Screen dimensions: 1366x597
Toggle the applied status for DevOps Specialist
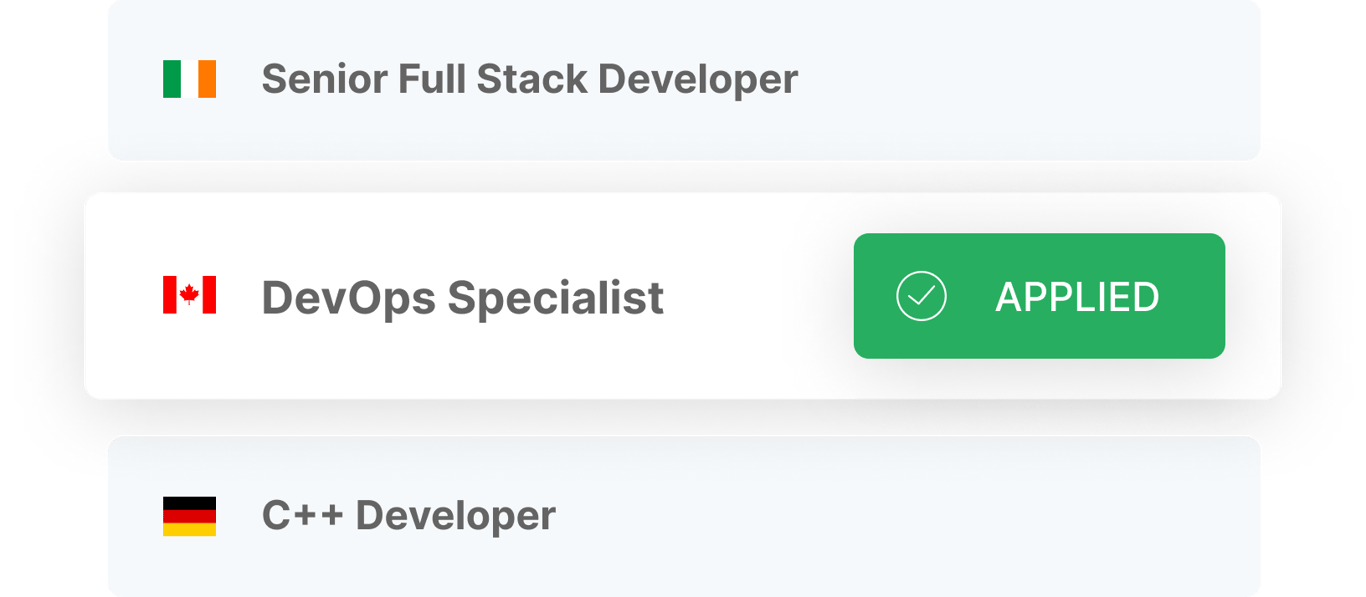click(x=1038, y=295)
